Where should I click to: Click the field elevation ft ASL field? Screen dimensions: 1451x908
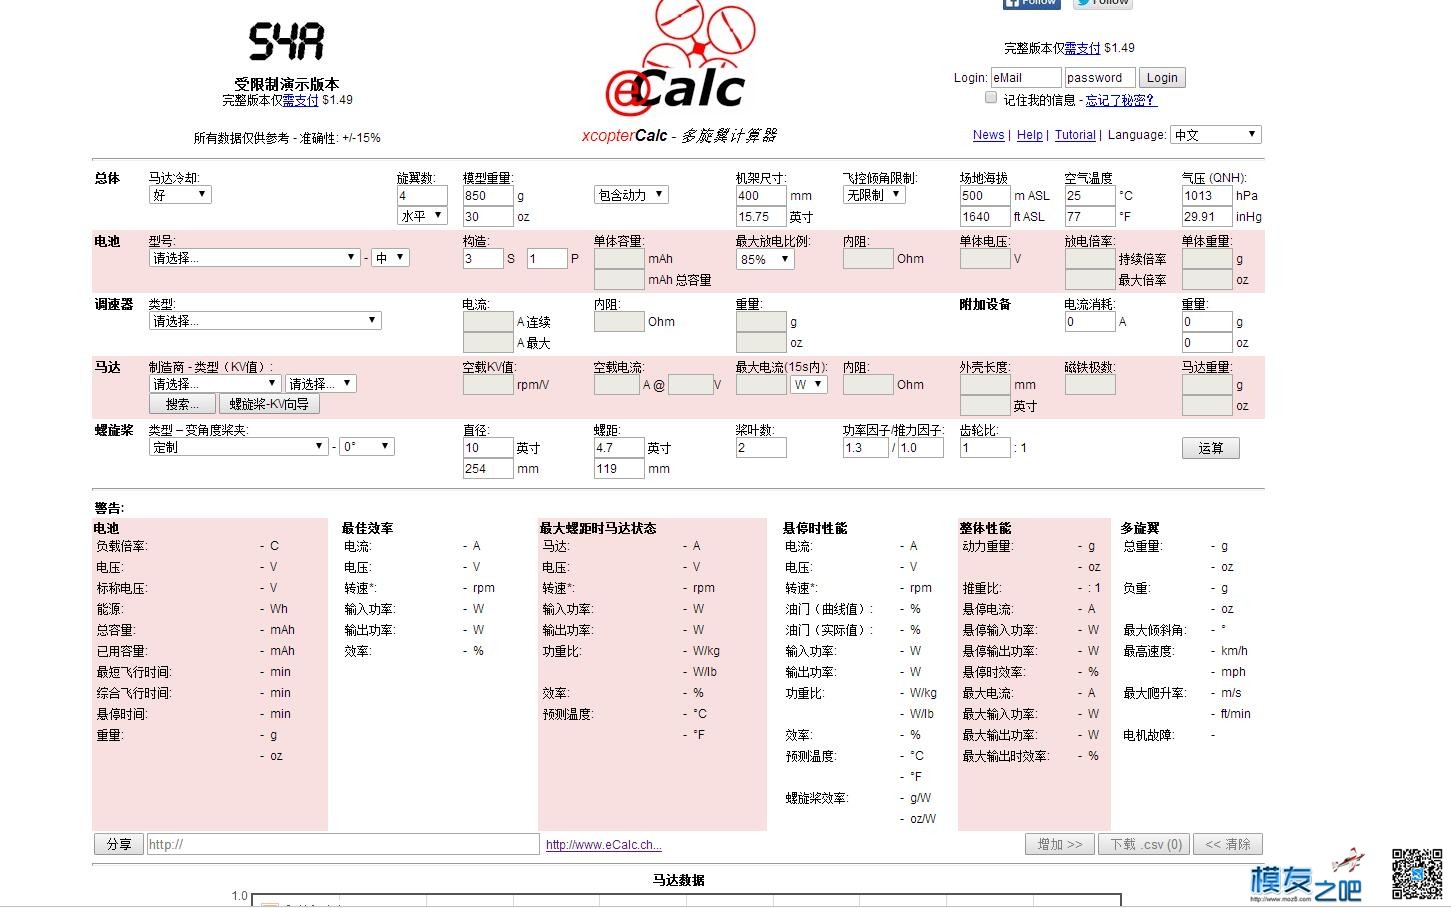click(x=985, y=217)
